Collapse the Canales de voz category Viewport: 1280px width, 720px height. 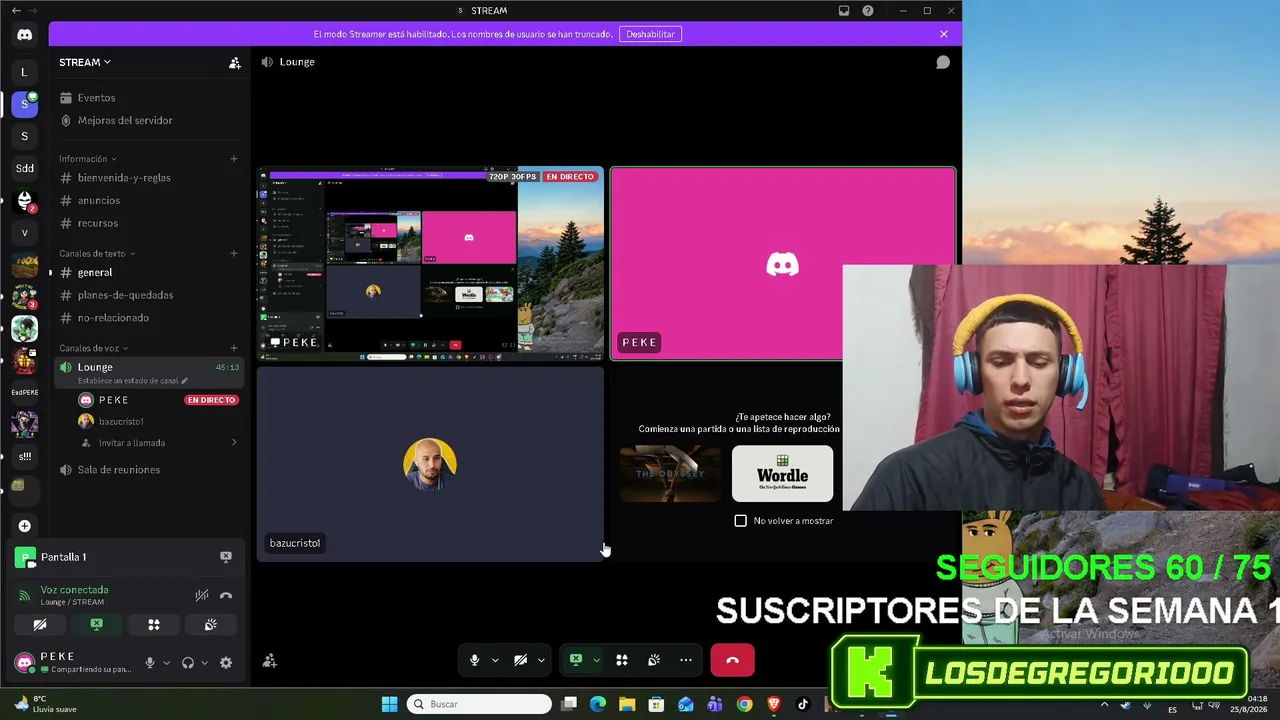tap(95, 348)
